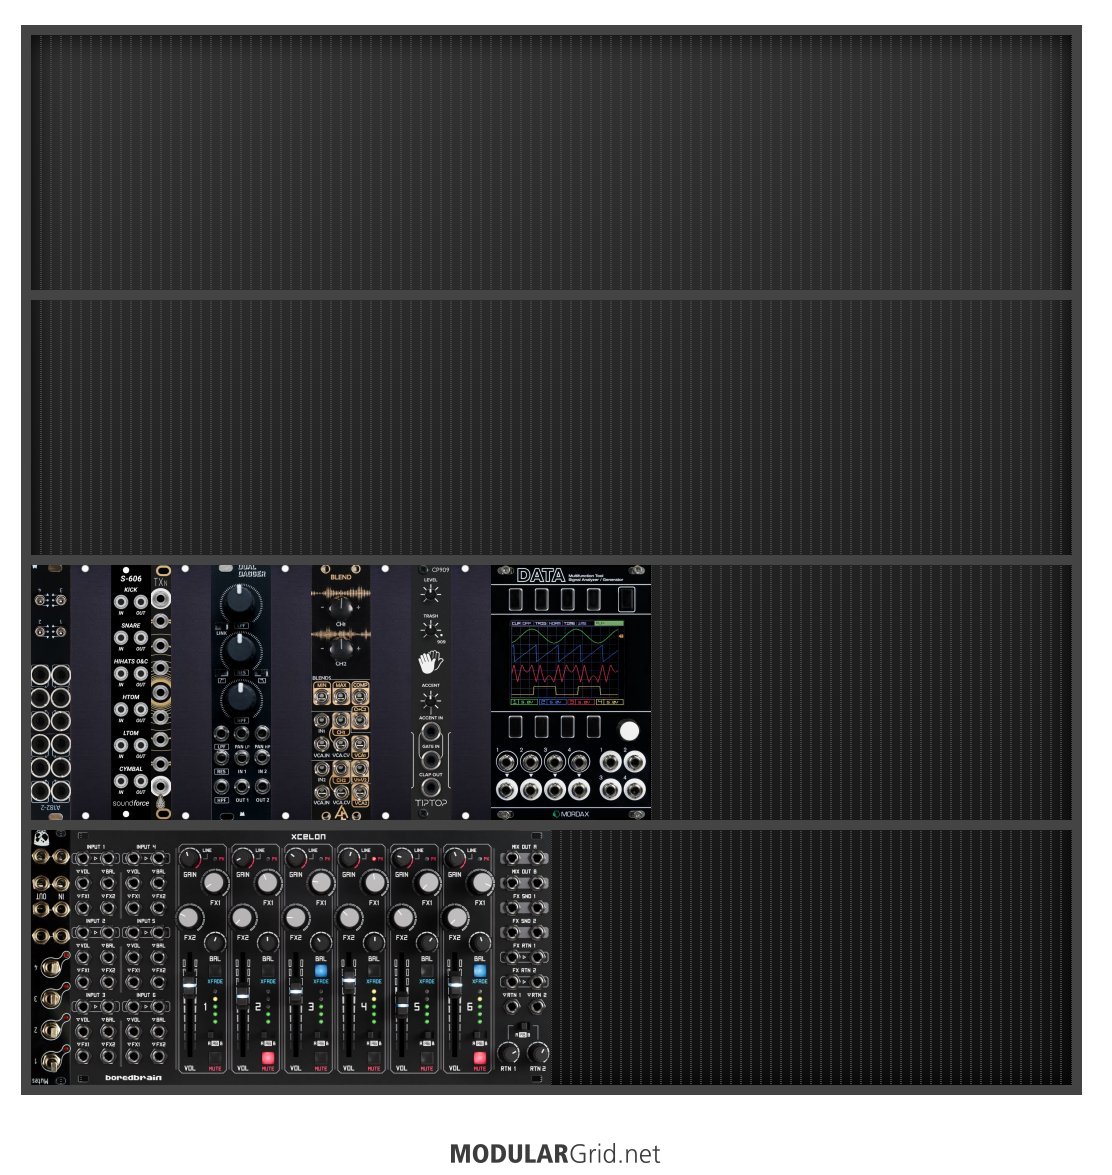Click the SNARE OUT jack on S-606

140,637
